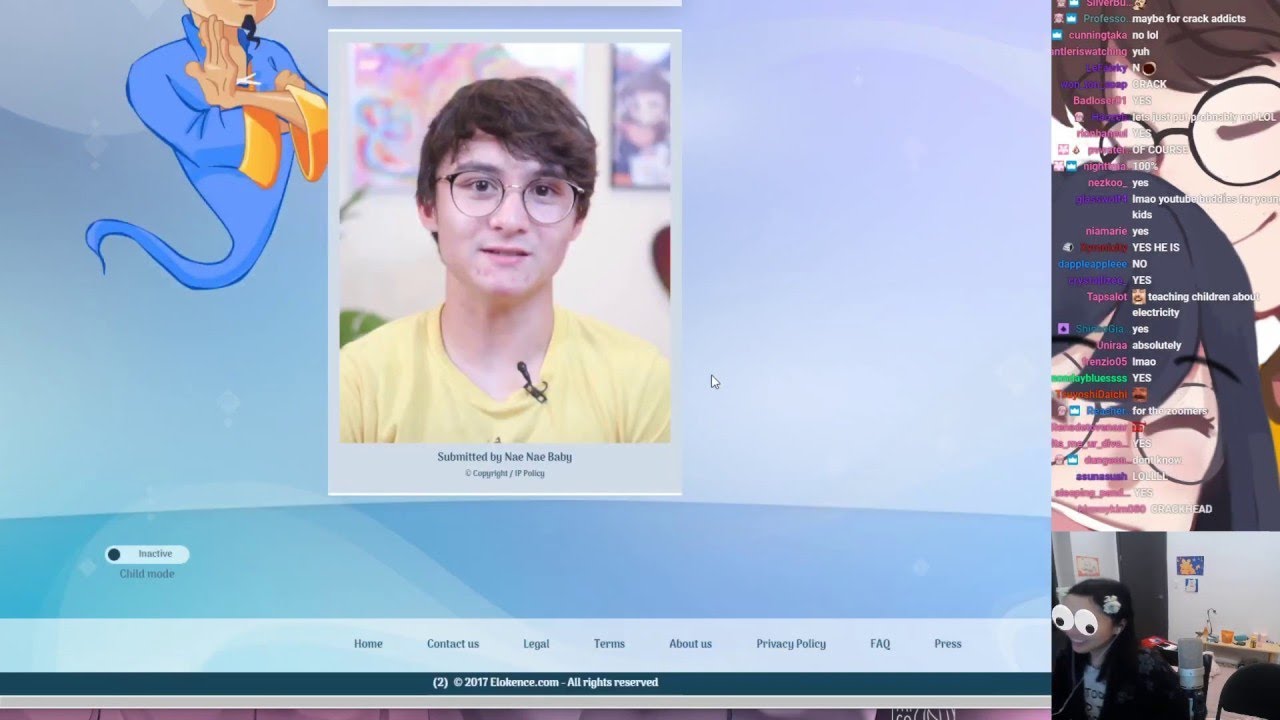Open the Legal footer link
This screenshot has height=720, width=1280.
click(536, 644)
